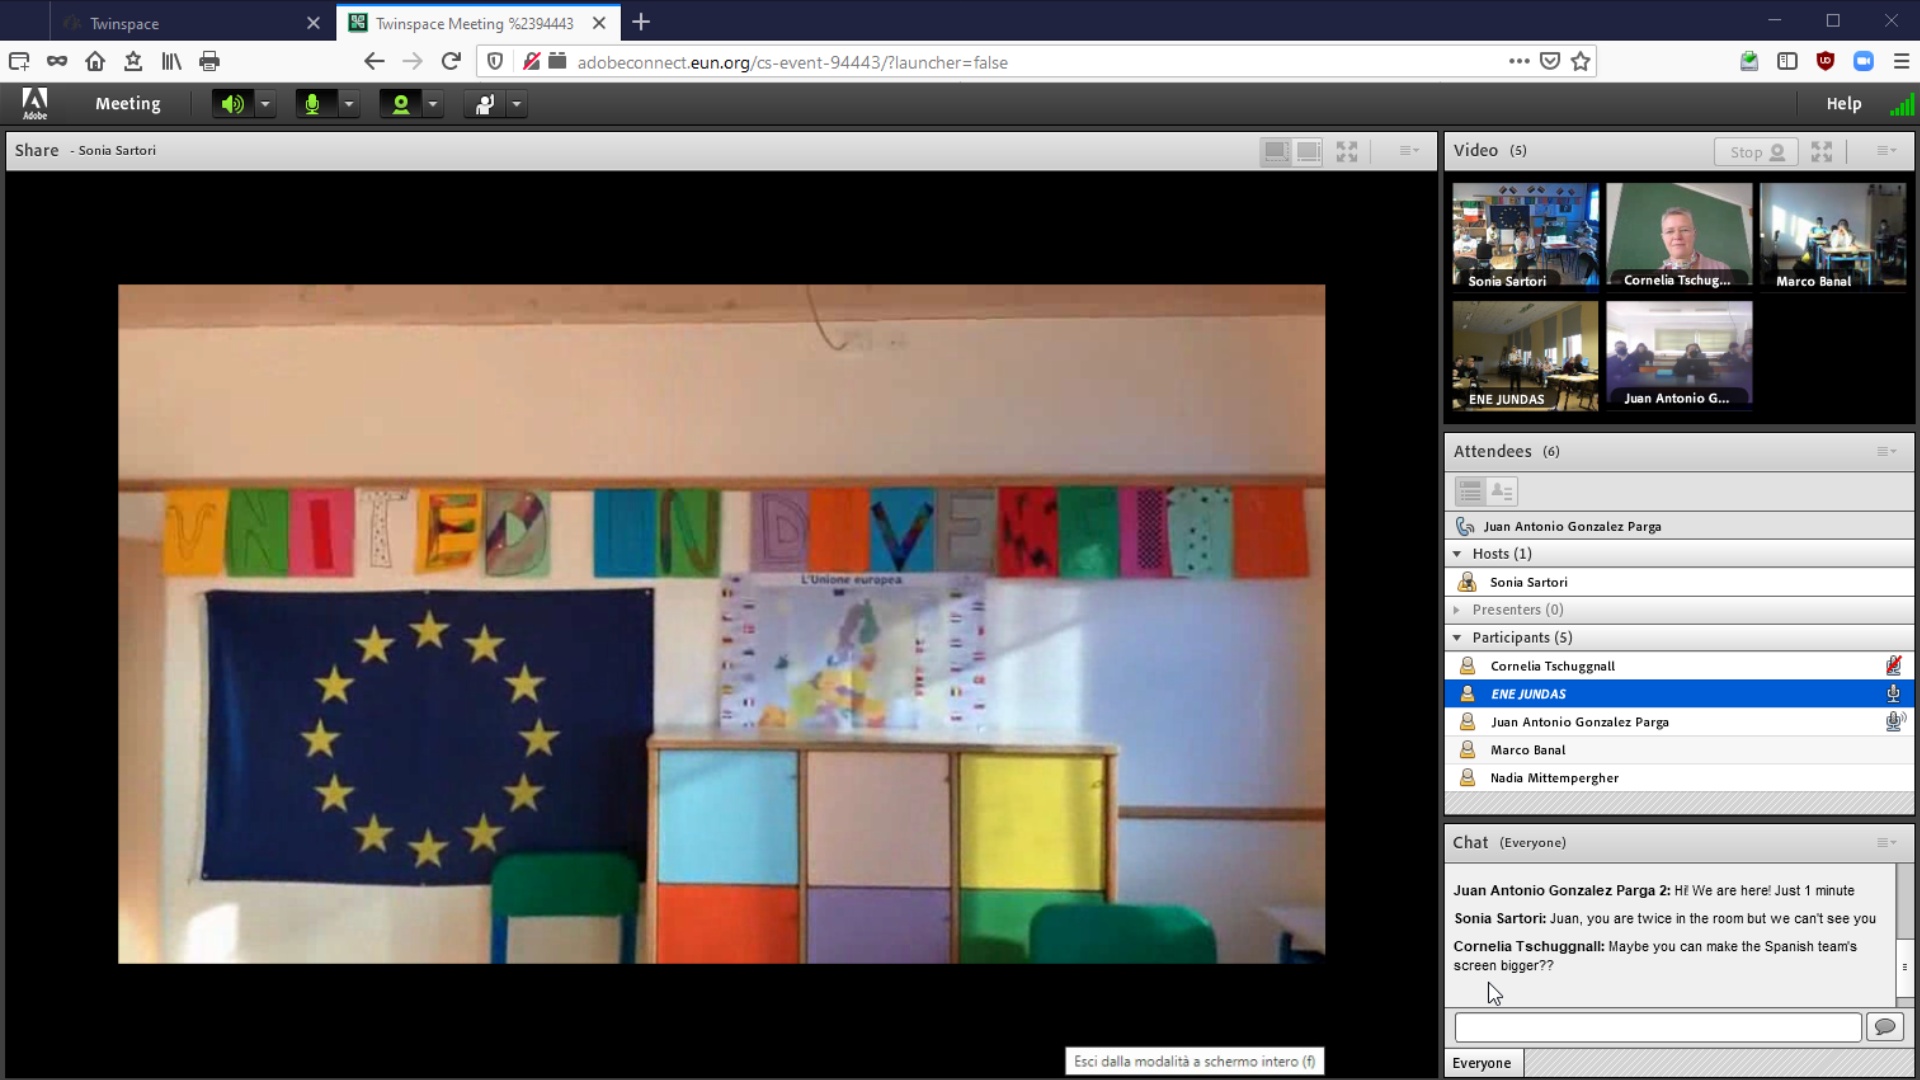
Task: Open the Attendees pod options menu
Action: click(1886, 452)
